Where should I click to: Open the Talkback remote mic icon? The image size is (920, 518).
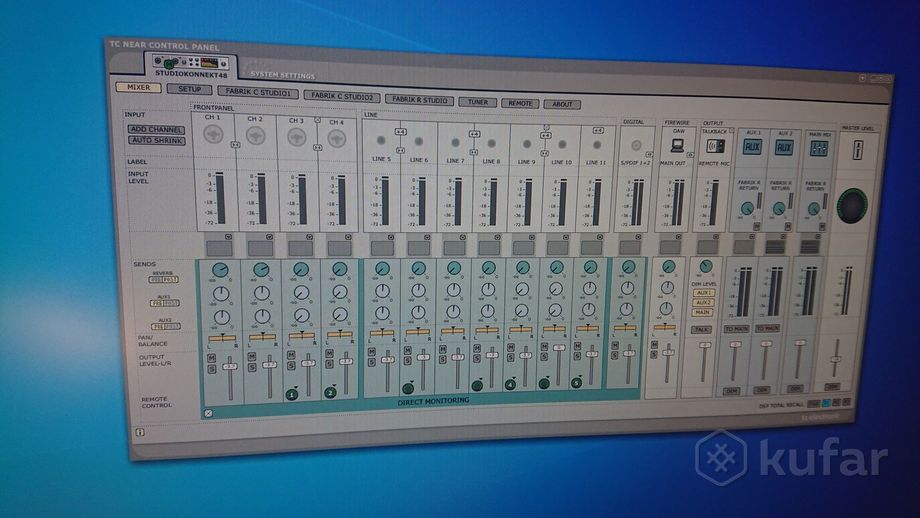tap(715, 146)
